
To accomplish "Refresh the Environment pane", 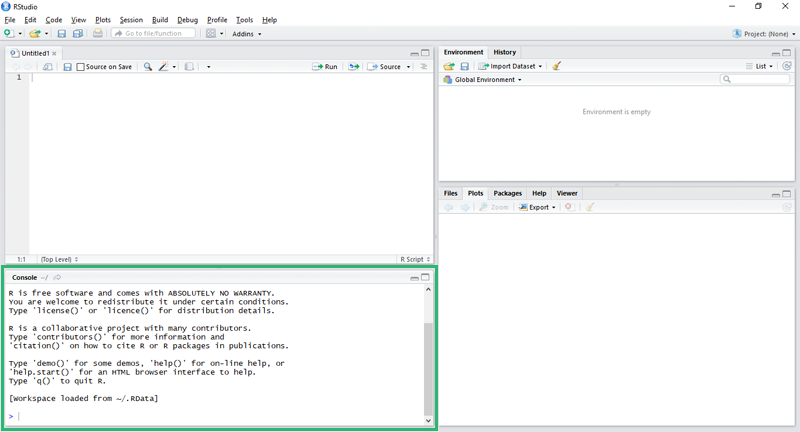I will (787, 66).
